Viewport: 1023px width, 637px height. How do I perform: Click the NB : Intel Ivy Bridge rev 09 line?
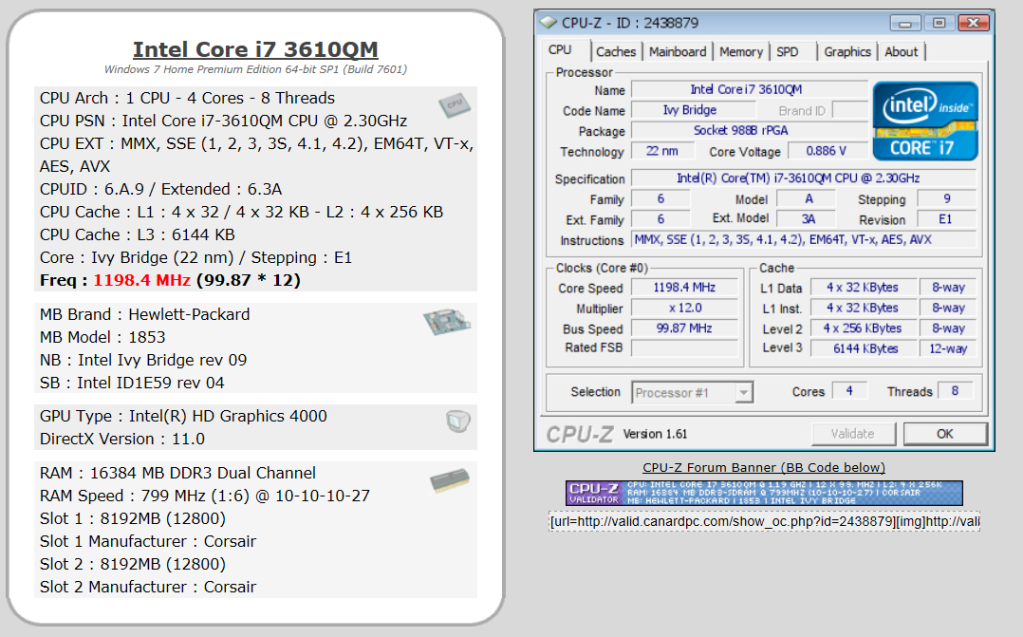pos(143,360)
